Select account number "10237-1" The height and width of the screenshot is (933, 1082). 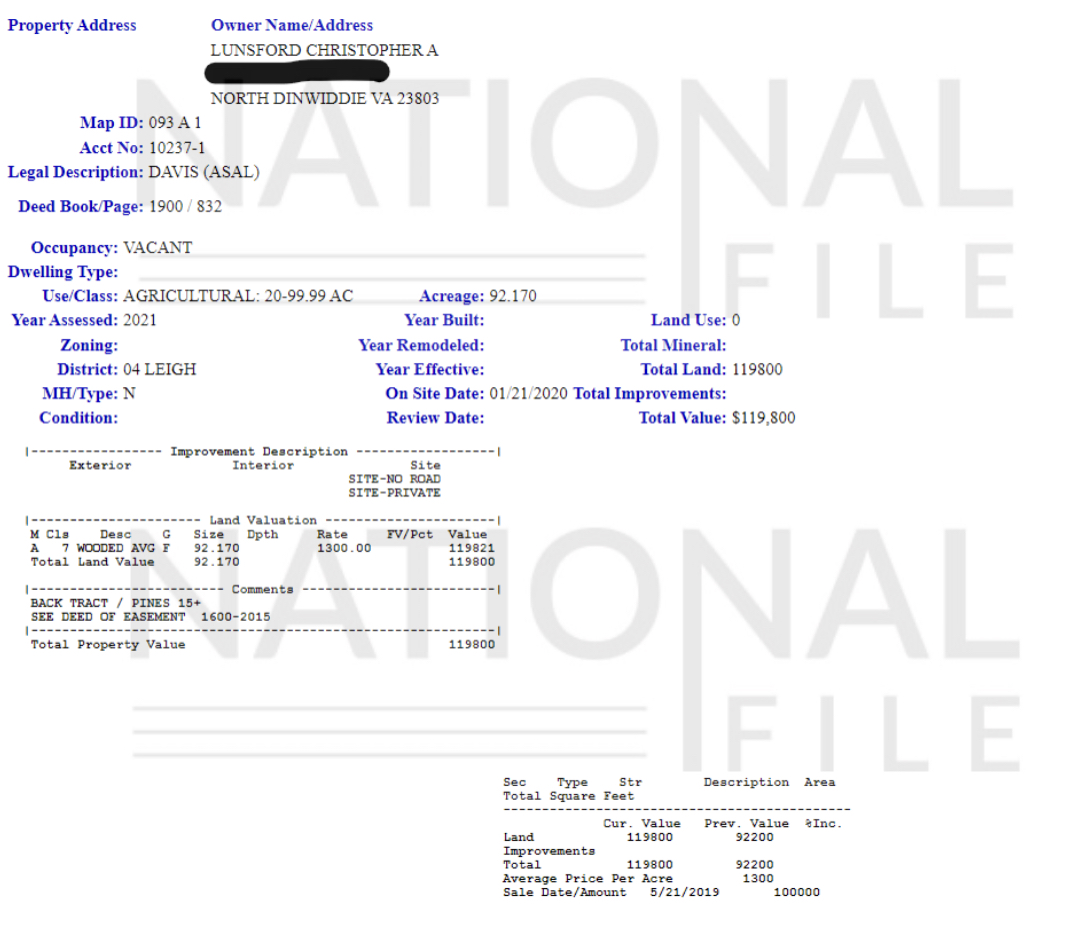click(177, 148)
